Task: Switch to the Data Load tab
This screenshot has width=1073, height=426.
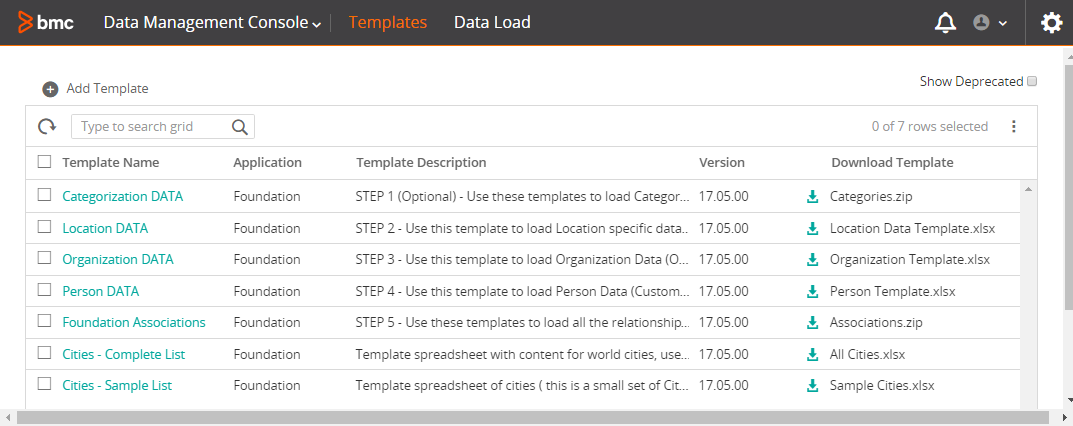Action: pos(492,23)
